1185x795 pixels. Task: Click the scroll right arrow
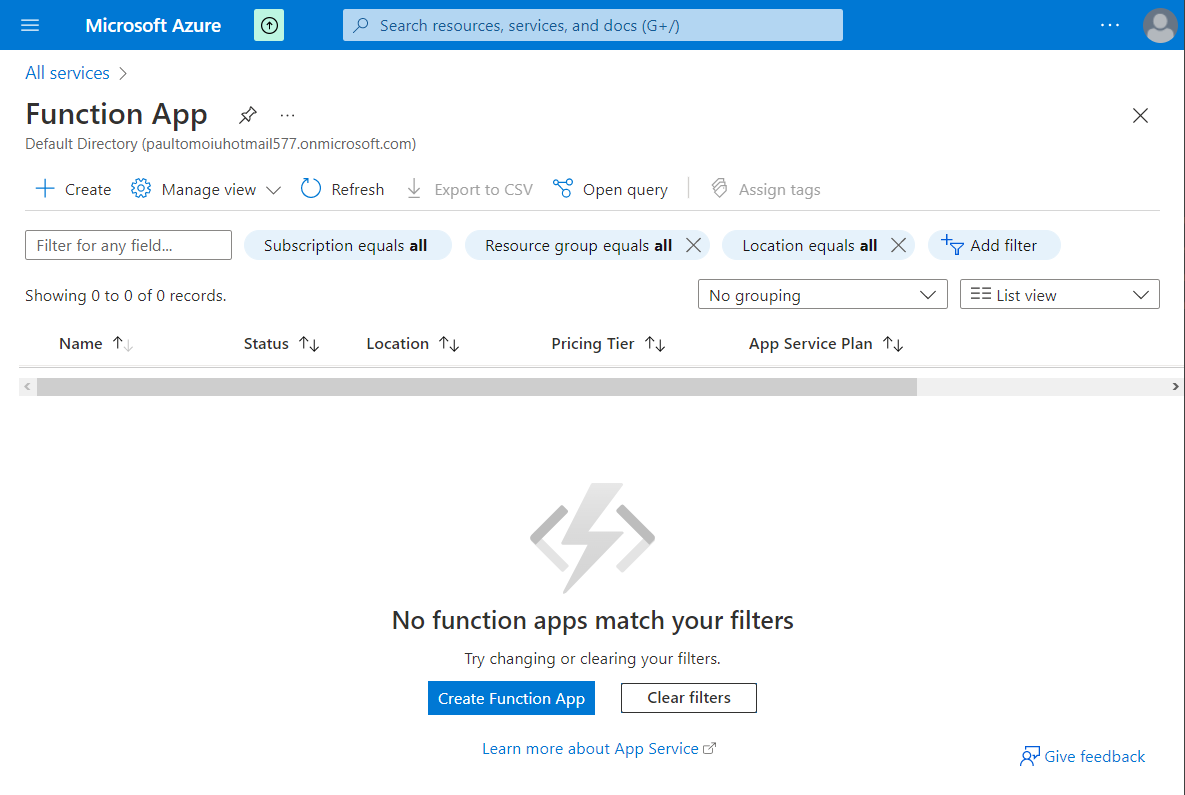pyautogui.click(x=1175, y=387)
